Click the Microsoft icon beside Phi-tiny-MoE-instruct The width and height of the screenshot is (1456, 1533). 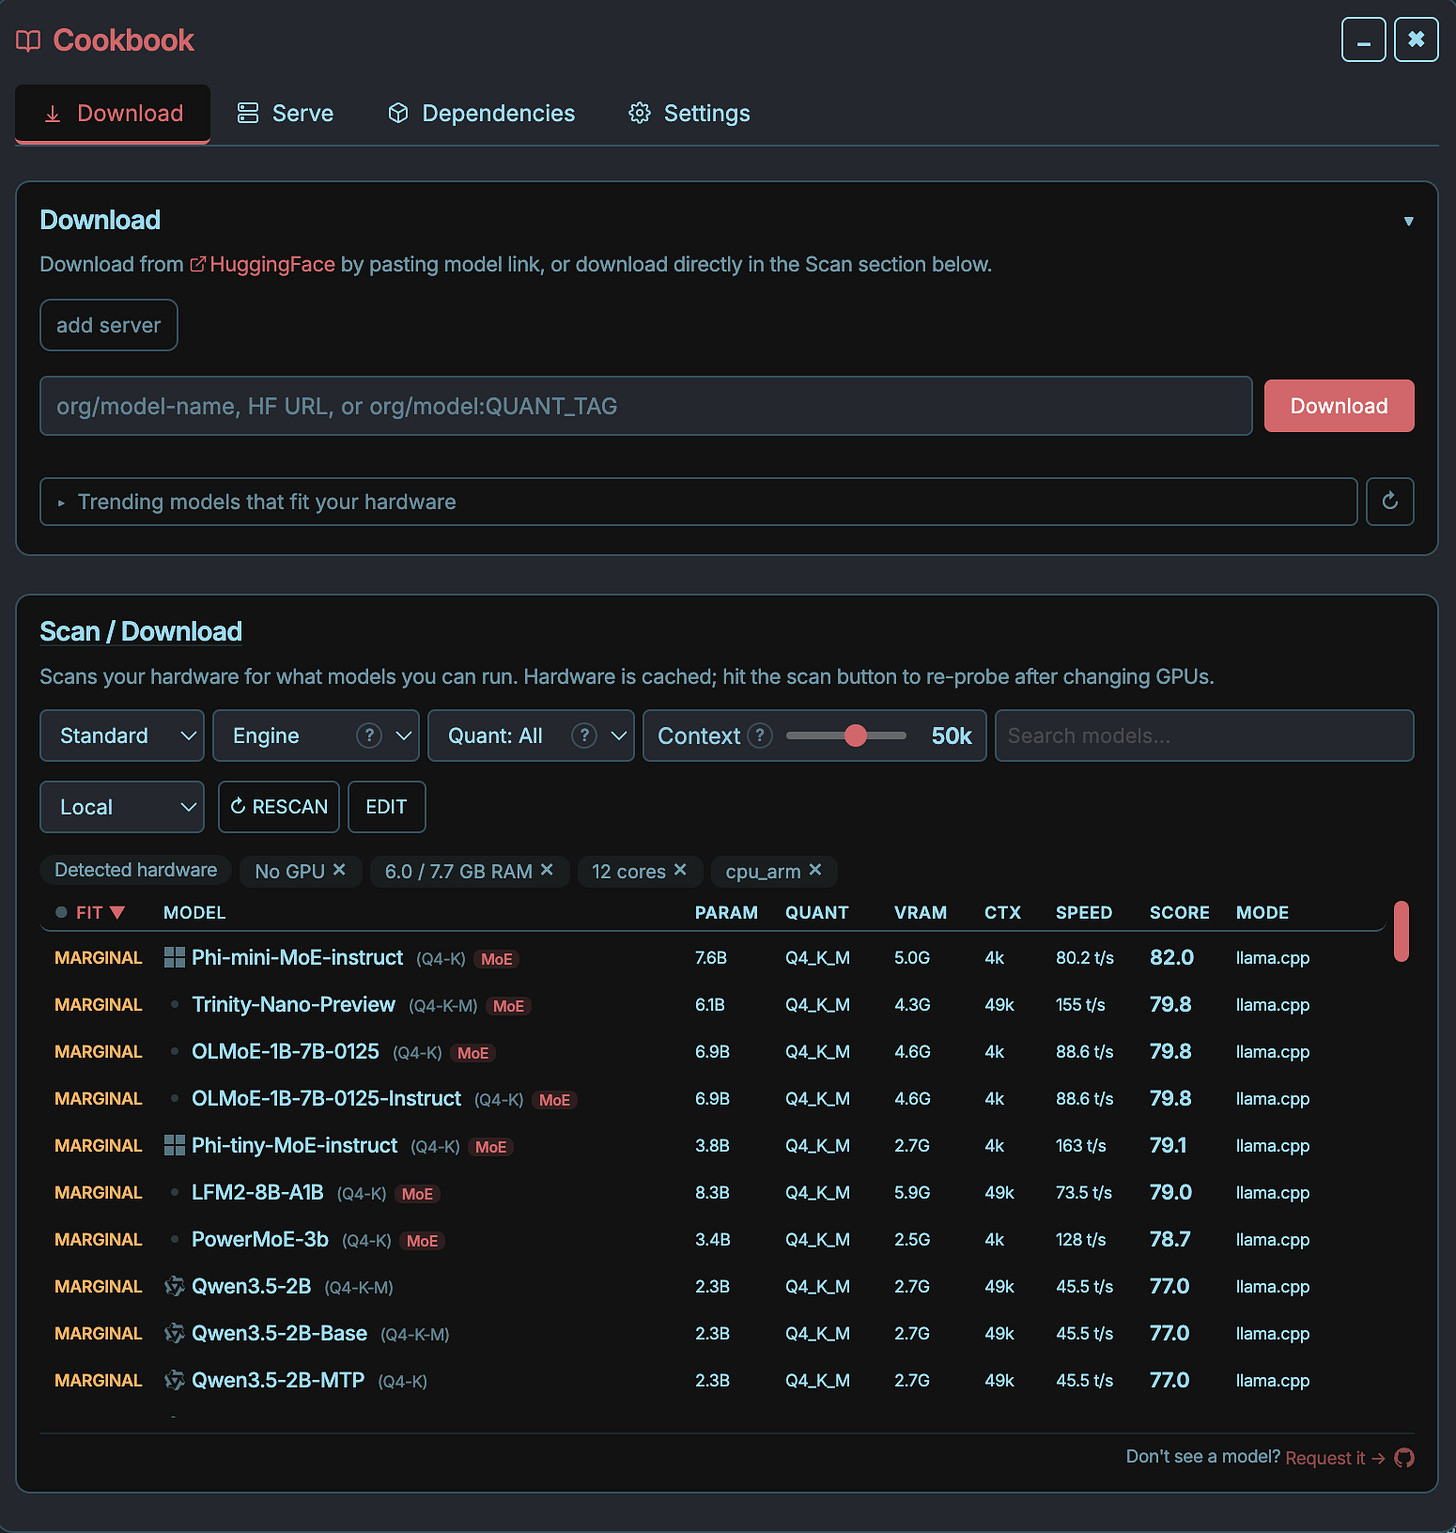click(174, 1145)
